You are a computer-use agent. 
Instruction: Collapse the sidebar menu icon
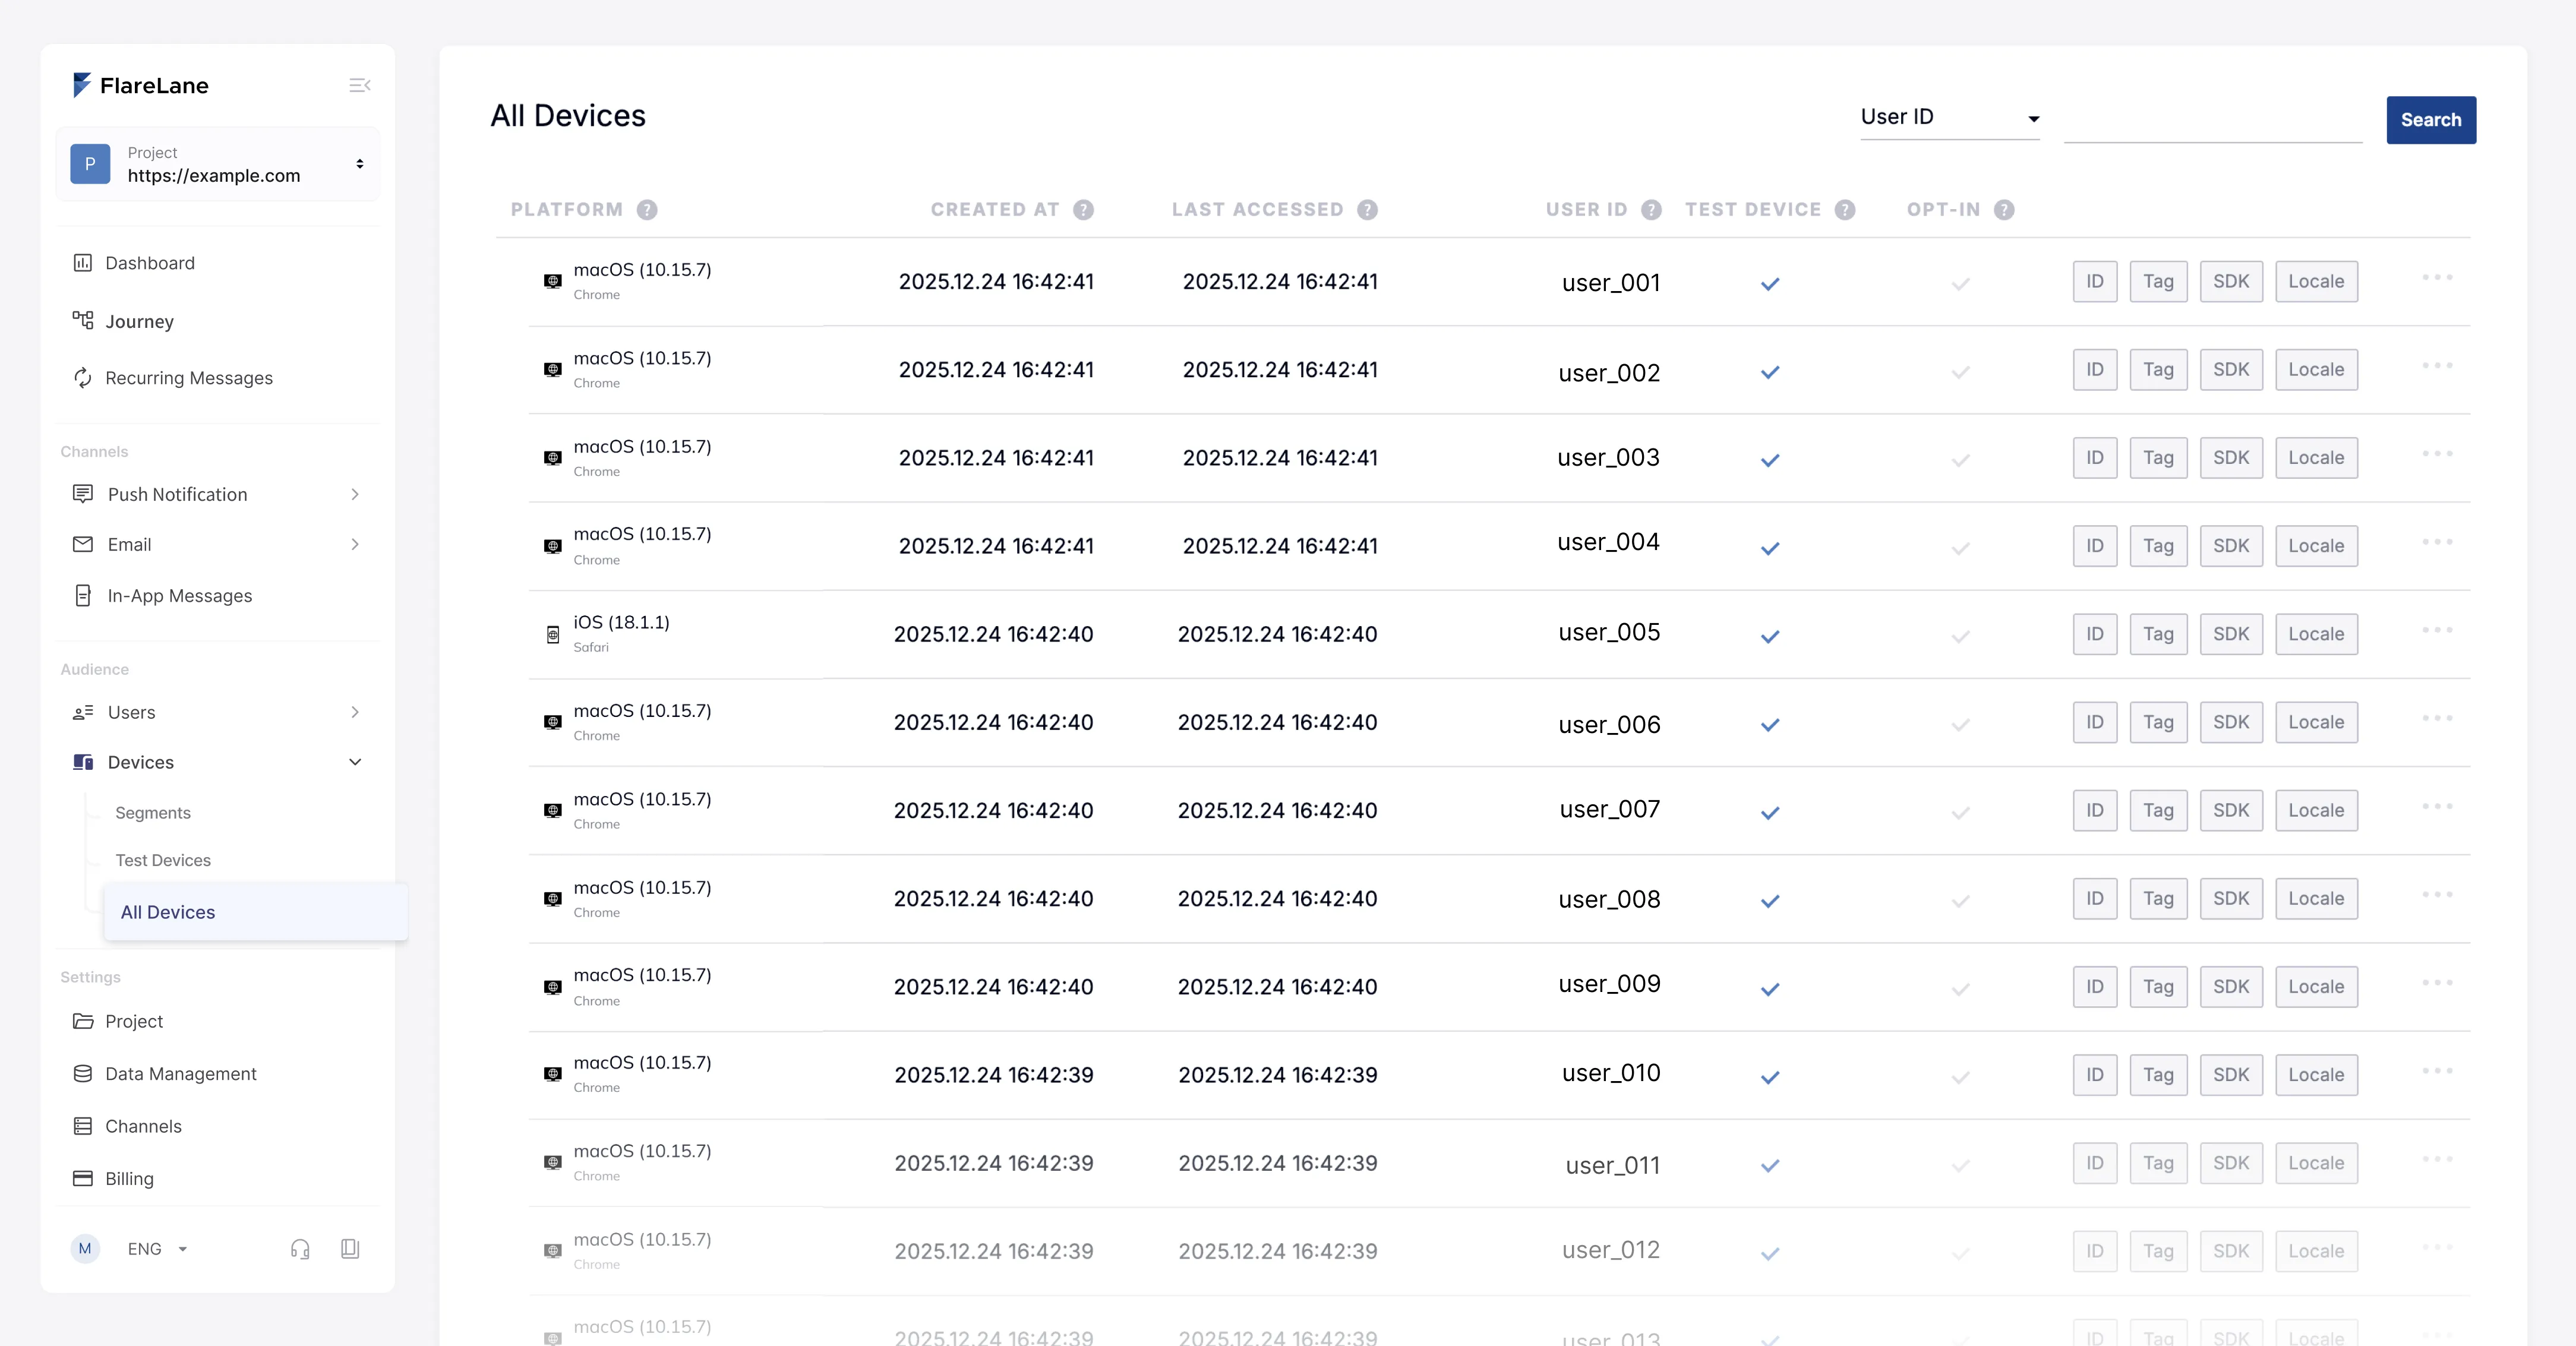[x=360, y=85]
